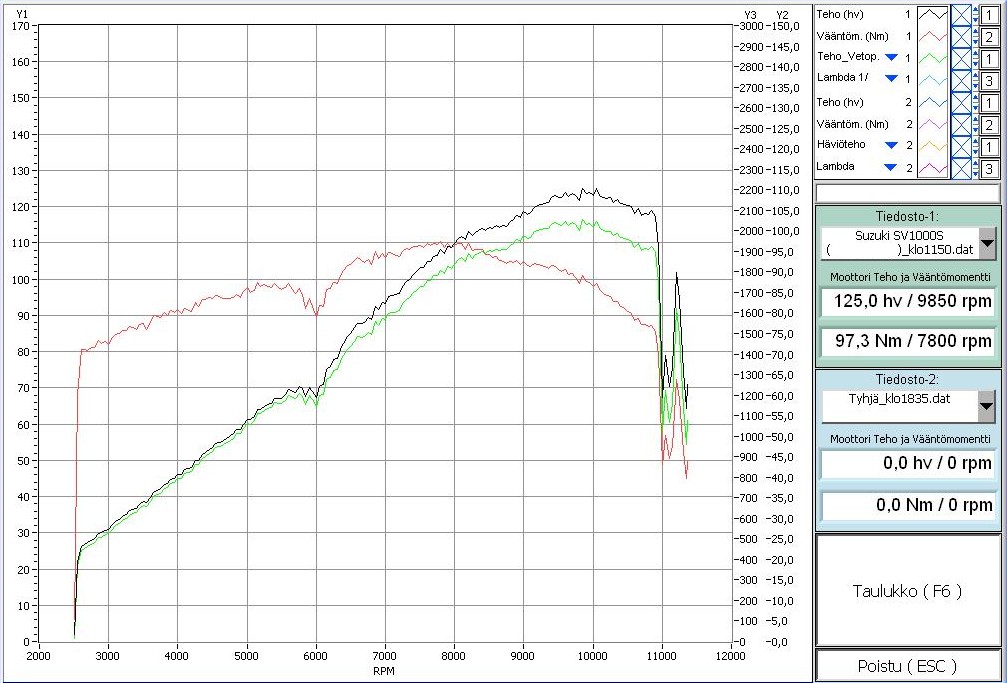Open the line style sample for Lambda 1/

tap(934, 80)
